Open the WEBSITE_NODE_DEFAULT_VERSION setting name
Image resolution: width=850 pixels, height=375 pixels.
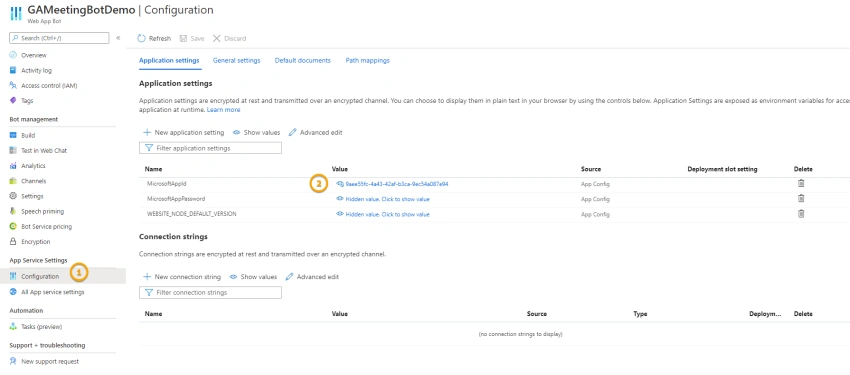192,214
